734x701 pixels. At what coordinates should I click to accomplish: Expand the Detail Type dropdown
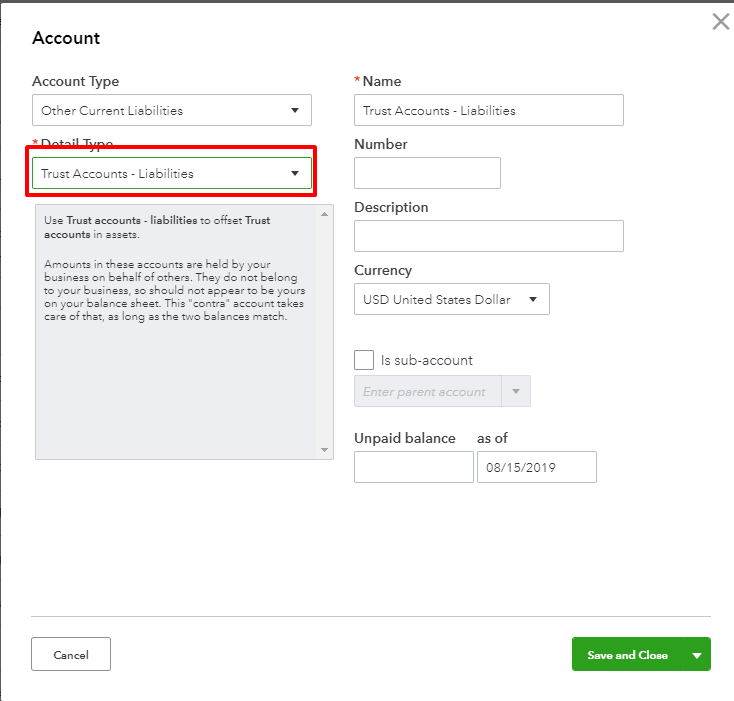pyautogui.click(x=171, y=173)
